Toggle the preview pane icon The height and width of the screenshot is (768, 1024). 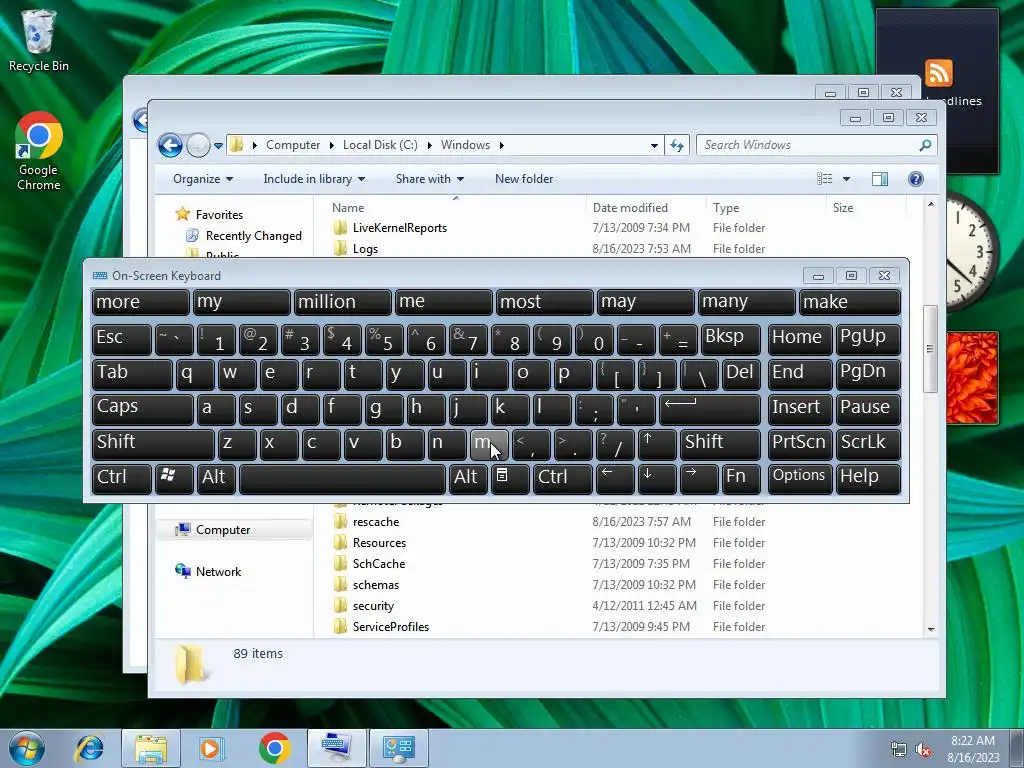tap(880, 179)
